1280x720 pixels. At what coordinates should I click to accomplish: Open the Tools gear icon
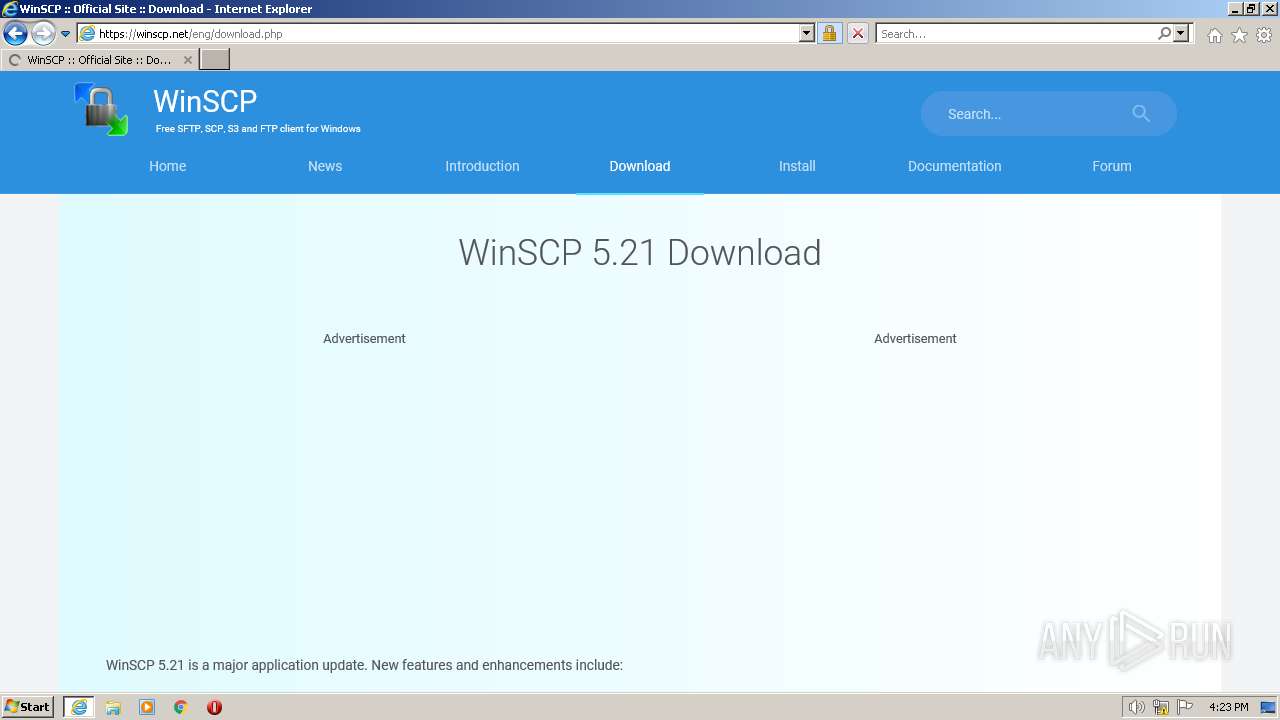[x=1264, y=35]
